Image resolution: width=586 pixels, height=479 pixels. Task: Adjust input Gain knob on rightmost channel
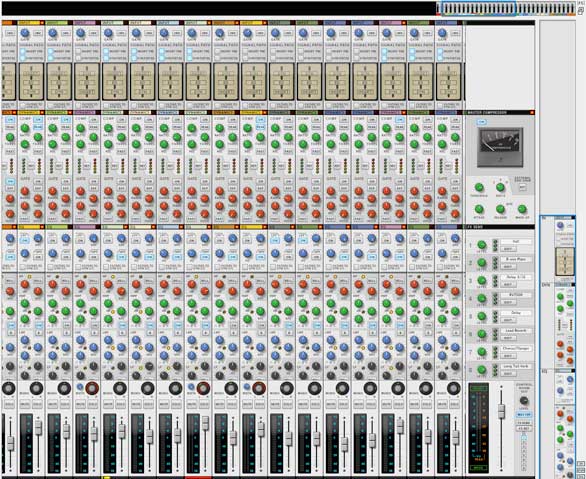(x=442, y=33)
